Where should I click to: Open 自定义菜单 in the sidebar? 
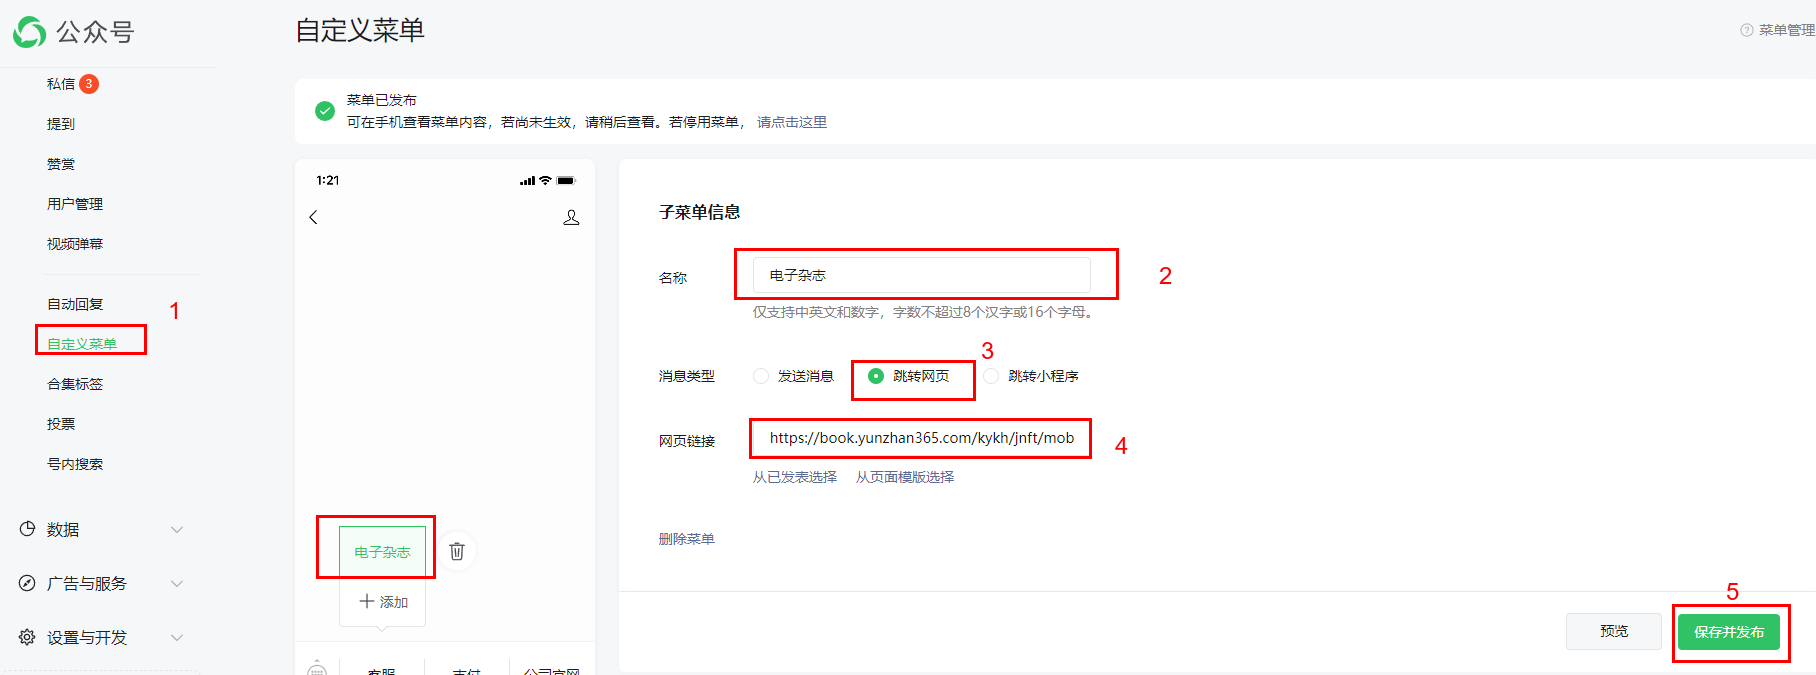(x=82, y=343)
